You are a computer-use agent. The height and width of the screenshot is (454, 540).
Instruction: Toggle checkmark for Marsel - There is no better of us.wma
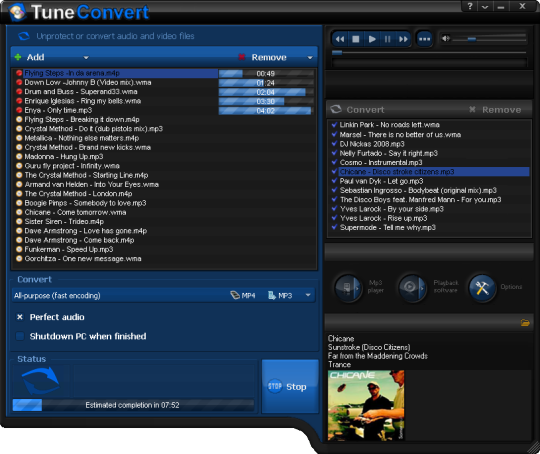(334, 134)
